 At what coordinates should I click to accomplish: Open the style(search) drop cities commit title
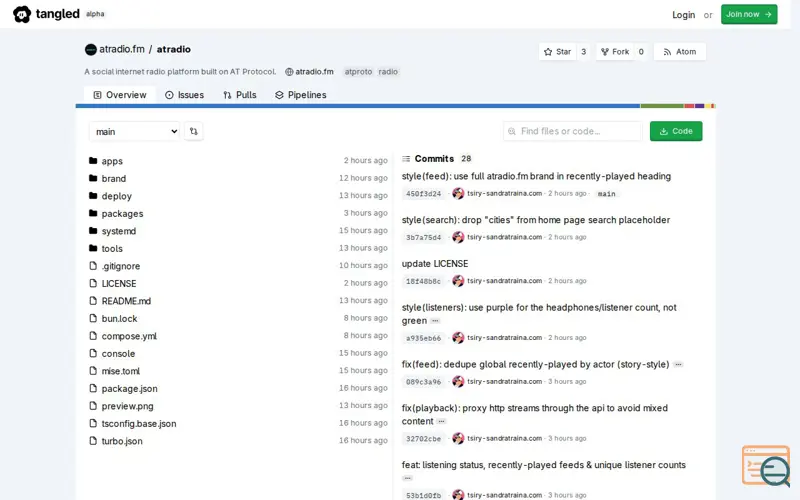536,220
